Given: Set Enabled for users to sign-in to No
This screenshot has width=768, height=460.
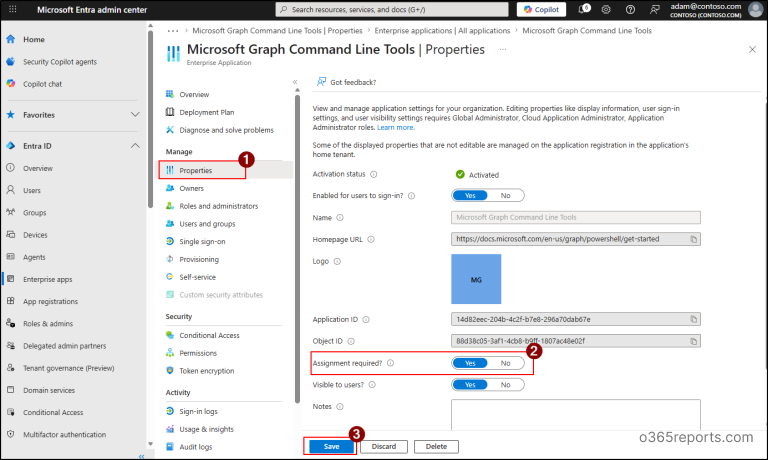Looking at the screenshot, I should coord(505,195).
